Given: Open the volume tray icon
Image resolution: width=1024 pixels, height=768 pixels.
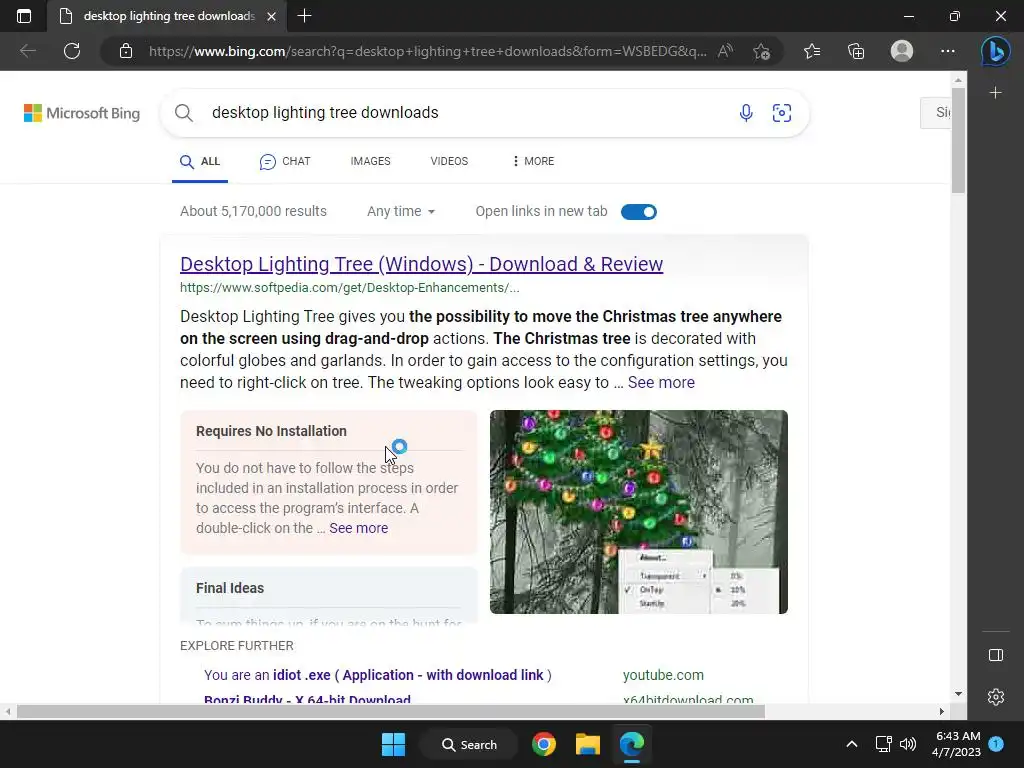Looking at the screenshot, I should click(x=908, y=744).
